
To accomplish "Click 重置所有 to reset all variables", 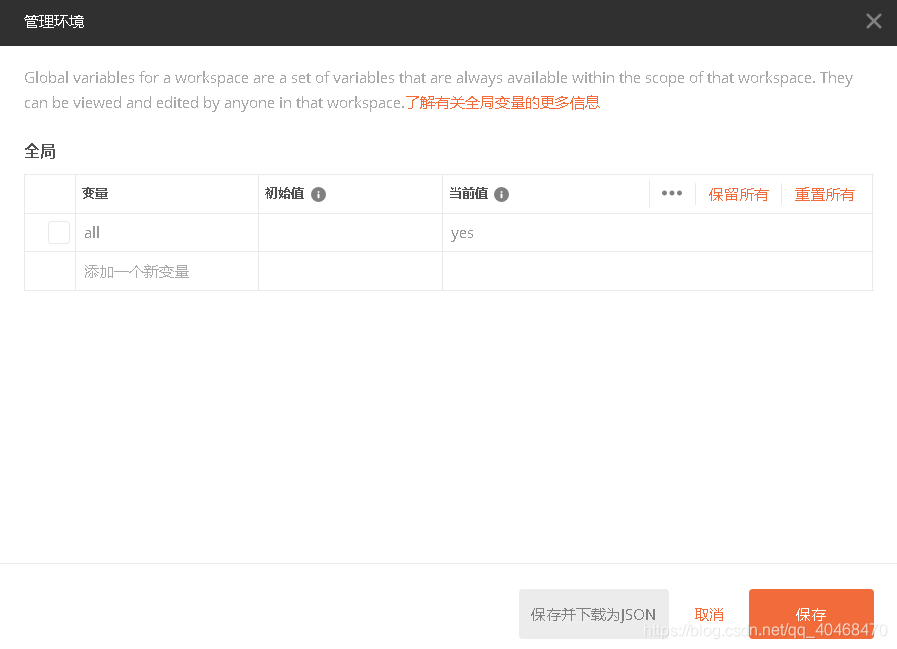I will pyautogui.click(x=824, y=194).
